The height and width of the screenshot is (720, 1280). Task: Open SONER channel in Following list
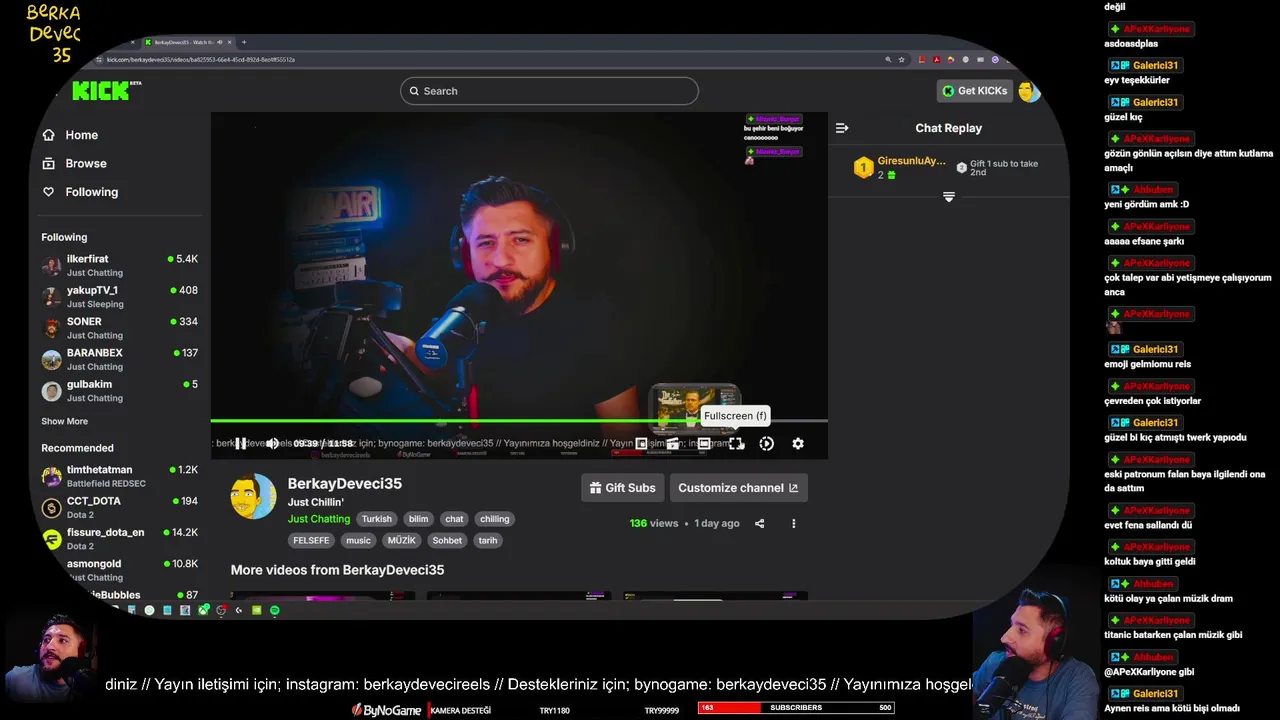click(120, 328)
